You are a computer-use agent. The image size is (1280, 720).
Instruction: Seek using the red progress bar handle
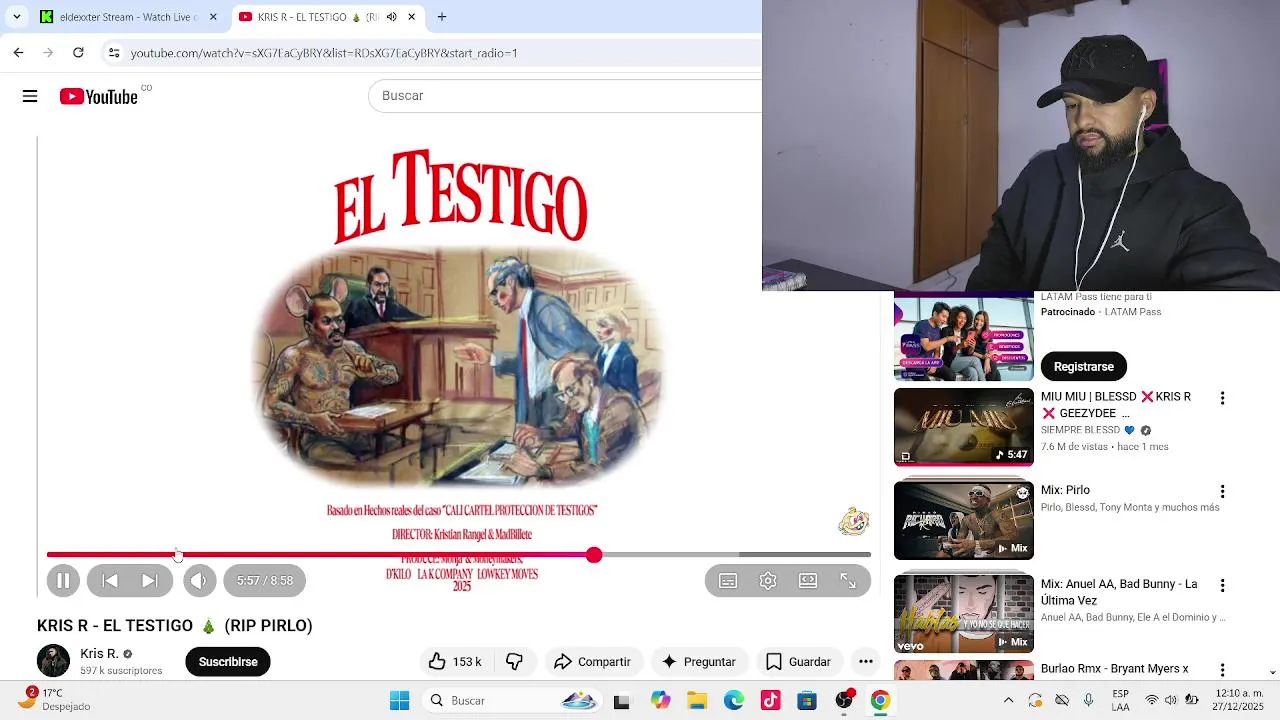(594, 554)
